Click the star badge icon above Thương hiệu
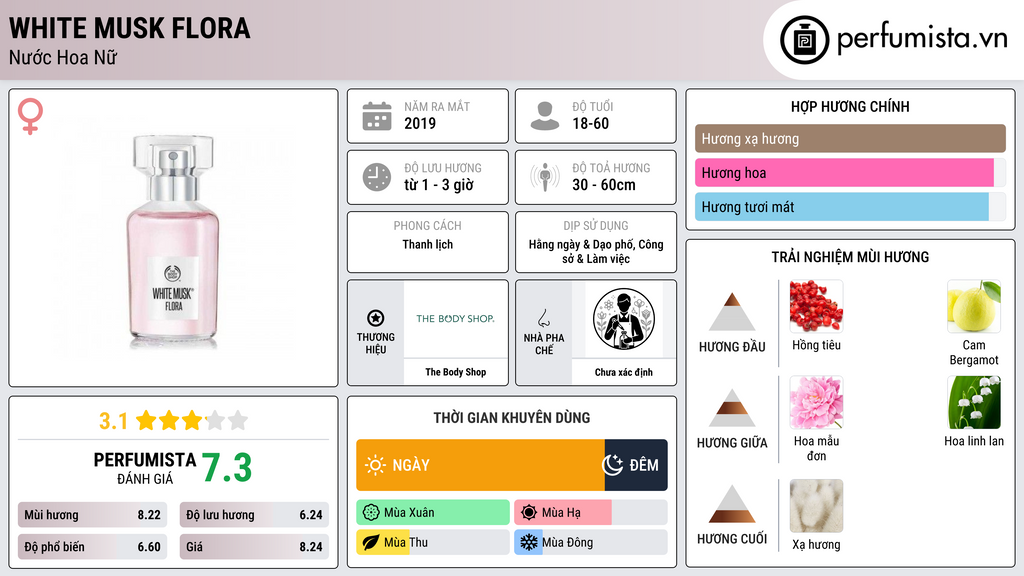This screenshot has width=1024, height=576. click(x=376, y=318)
